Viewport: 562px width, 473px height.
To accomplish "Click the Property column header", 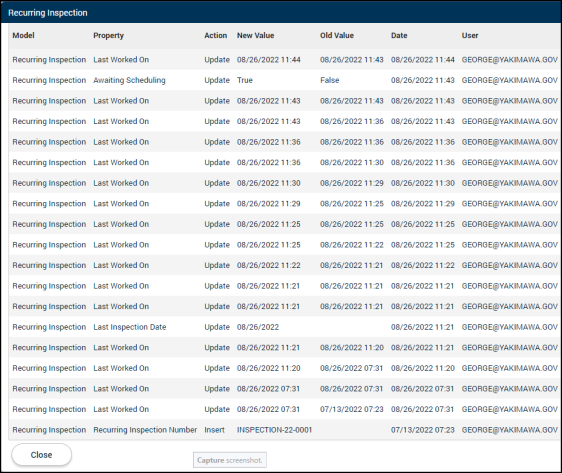I will 109,35.
